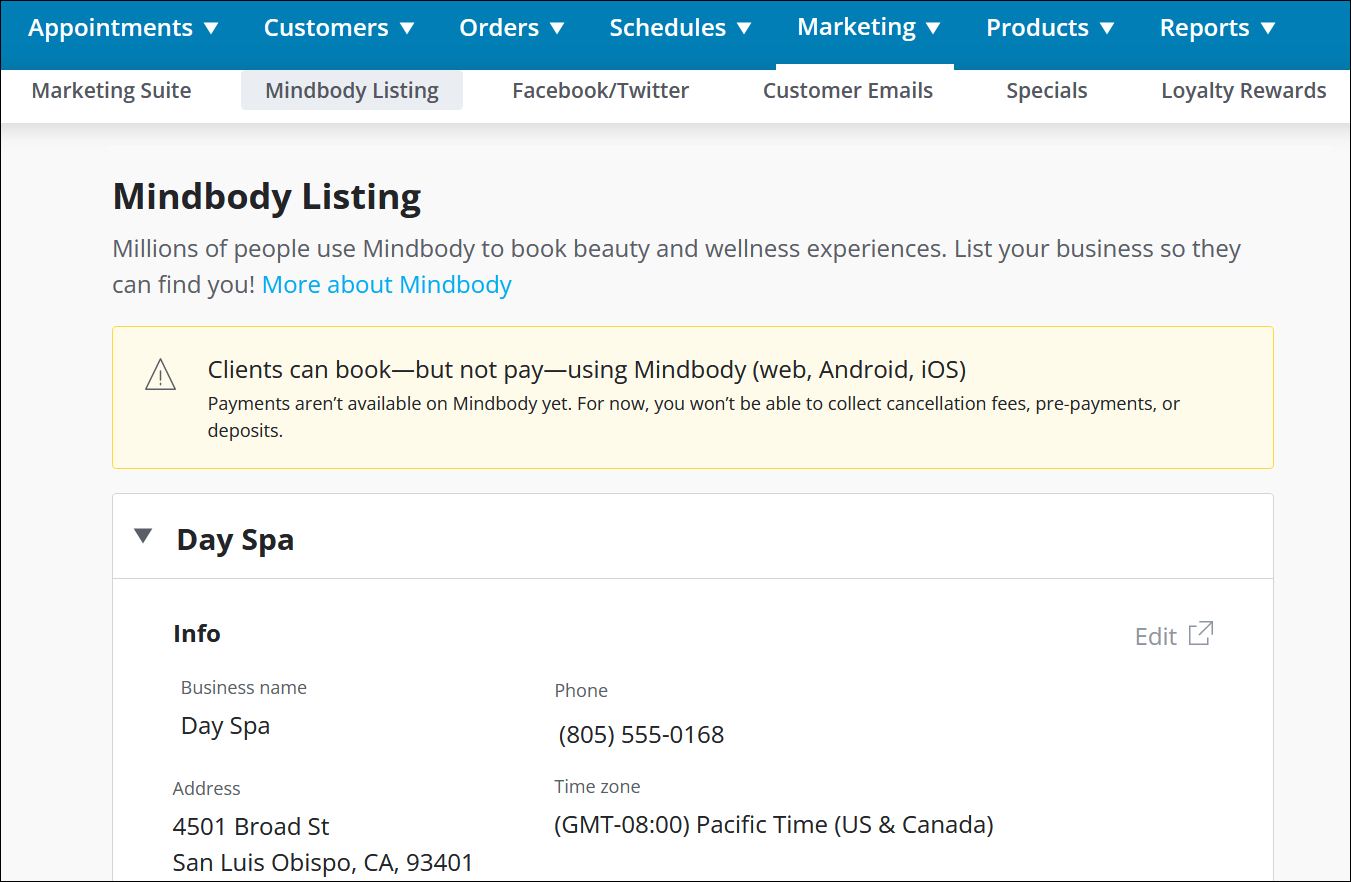The image size is (1351, 882).
Task: Click the More about Mindbody link
Action: coord(386,284)
